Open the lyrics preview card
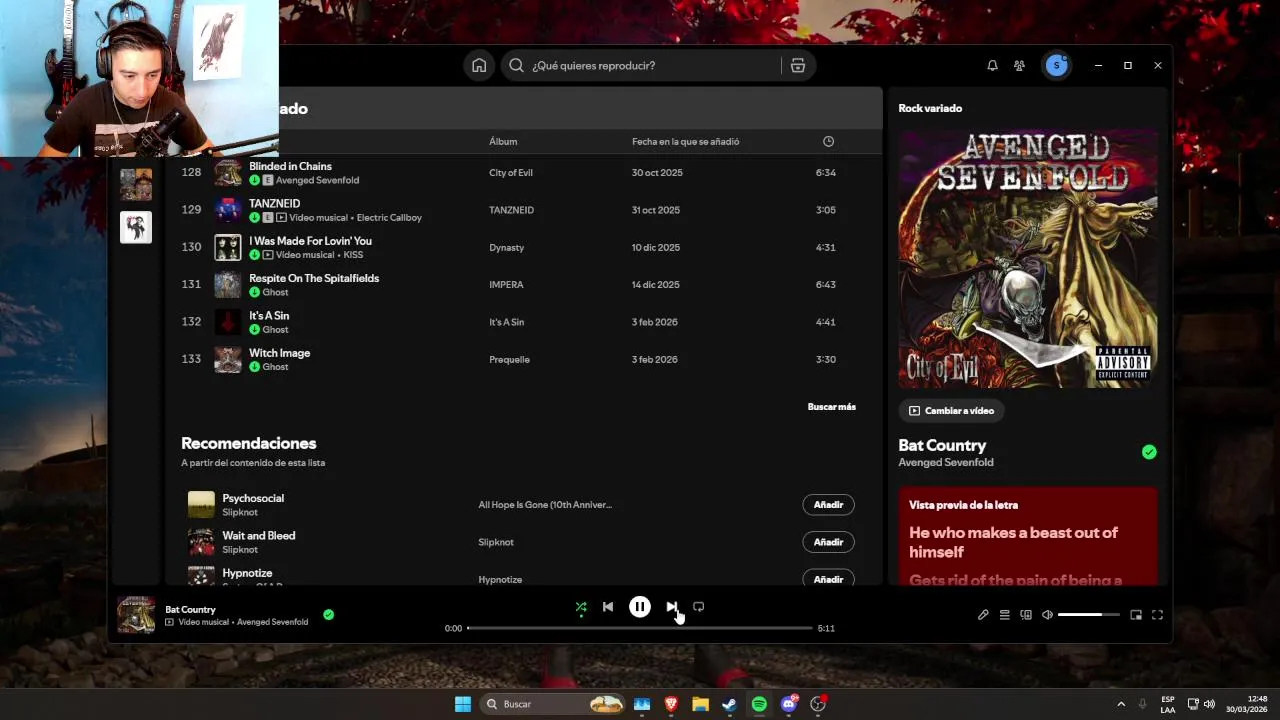The width and height of the screenshot is (1280, 720). (x=1028, y=536)
